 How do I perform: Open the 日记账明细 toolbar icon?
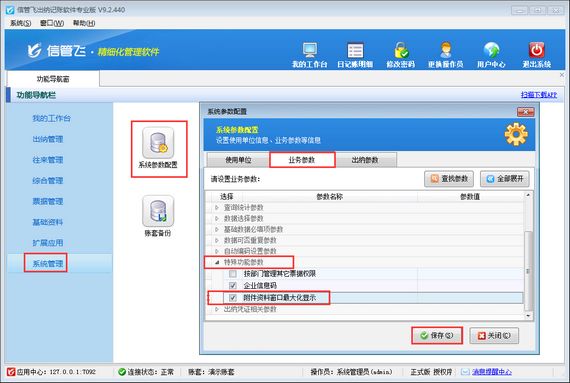click(x=355, y=50)
